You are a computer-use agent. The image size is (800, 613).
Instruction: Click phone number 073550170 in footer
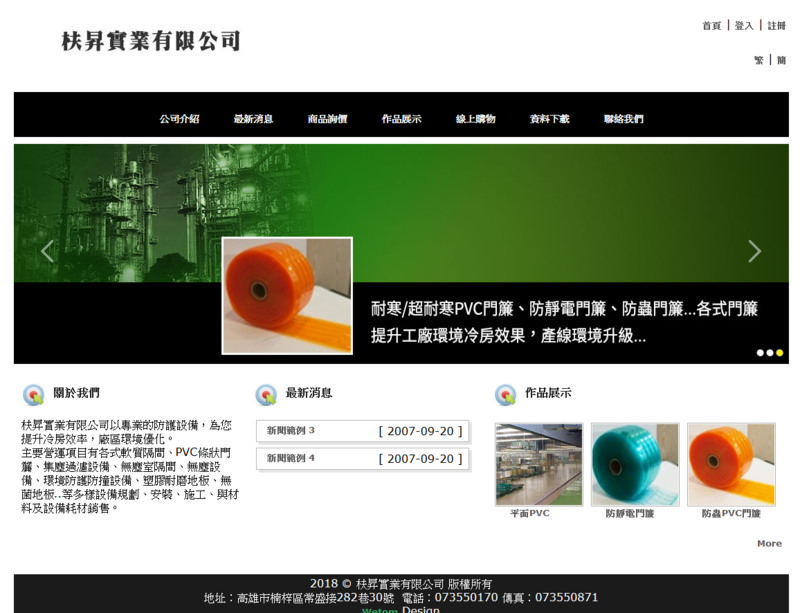click(x=466, y=597)
